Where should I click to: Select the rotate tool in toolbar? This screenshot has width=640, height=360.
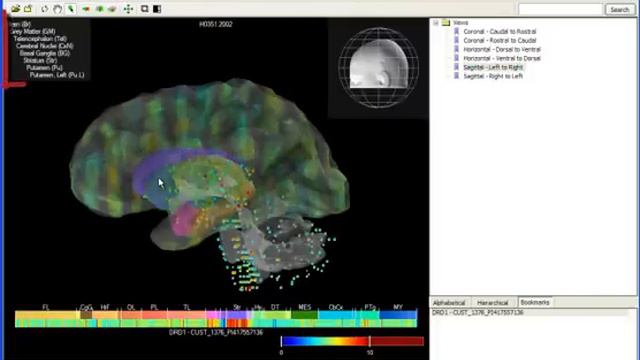tap(44, 9)
